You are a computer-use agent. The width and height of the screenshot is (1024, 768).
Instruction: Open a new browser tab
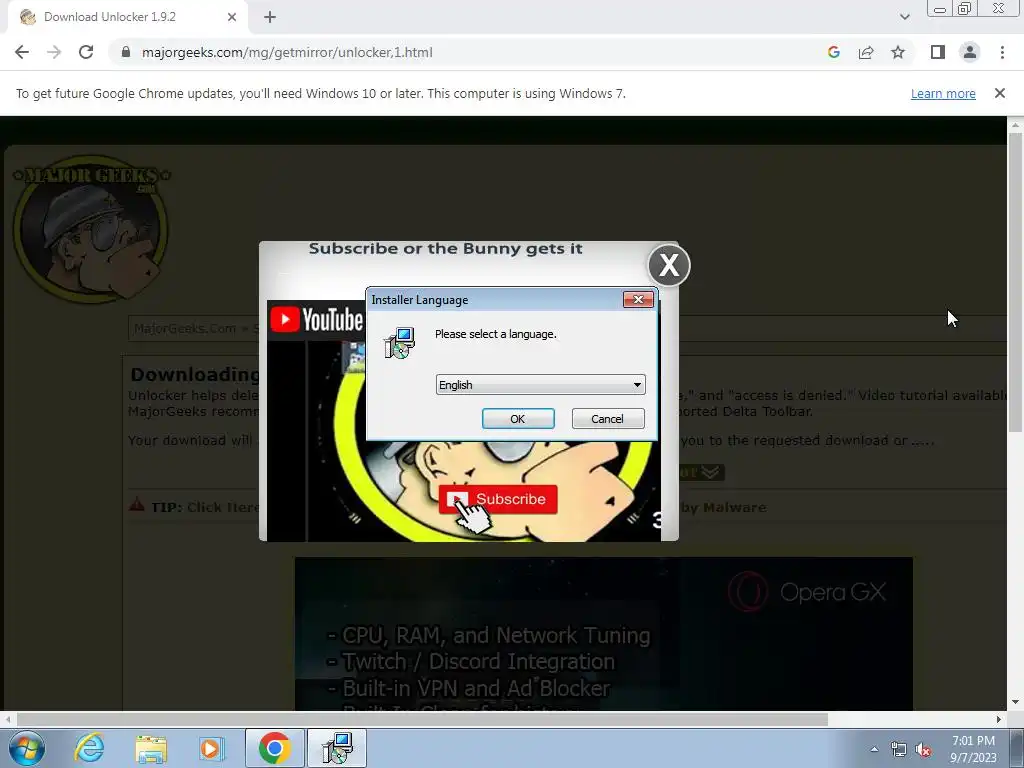pos(270,17)
